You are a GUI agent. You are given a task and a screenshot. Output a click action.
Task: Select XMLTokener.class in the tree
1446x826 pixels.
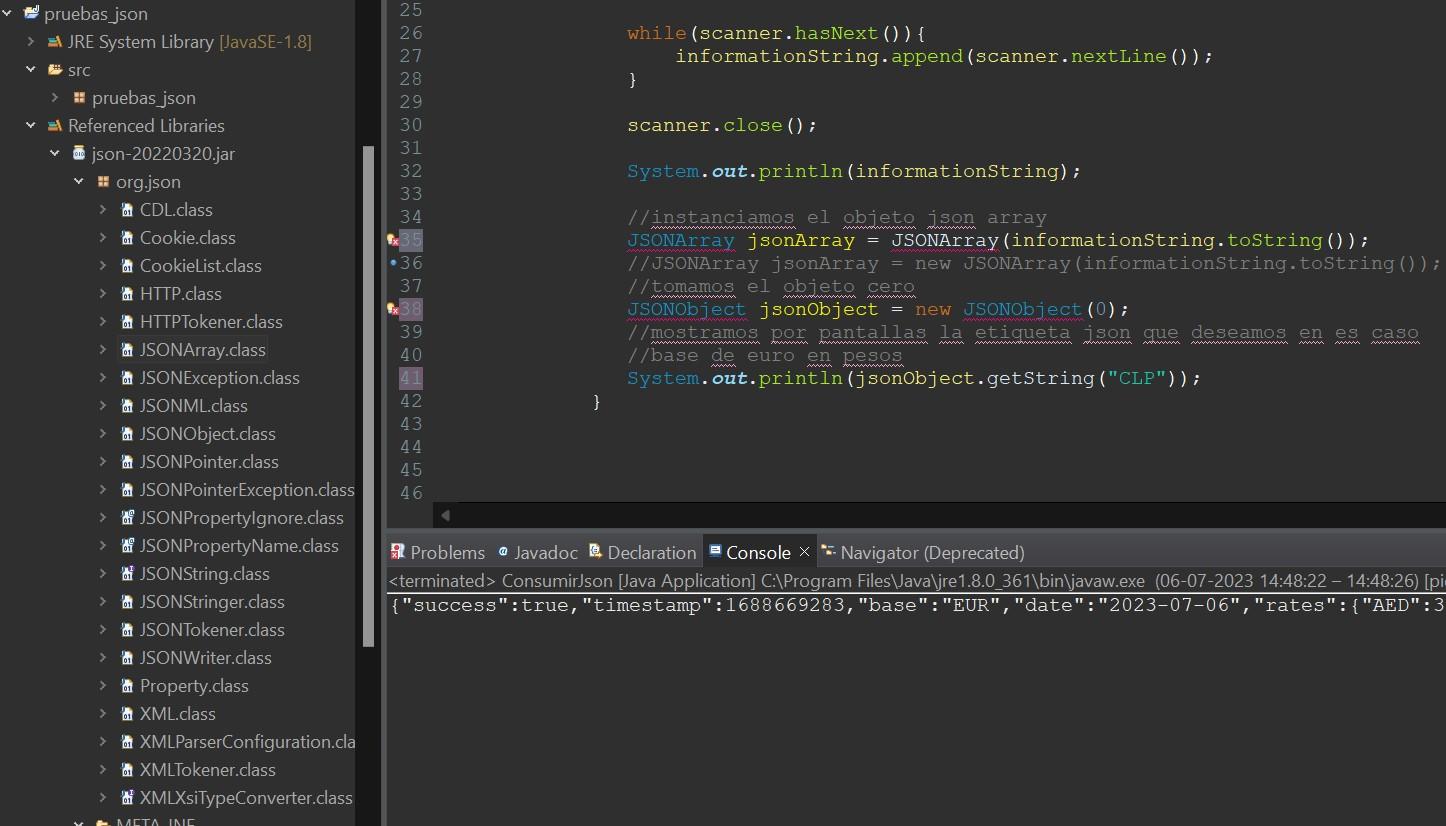[x=207, y=770]
